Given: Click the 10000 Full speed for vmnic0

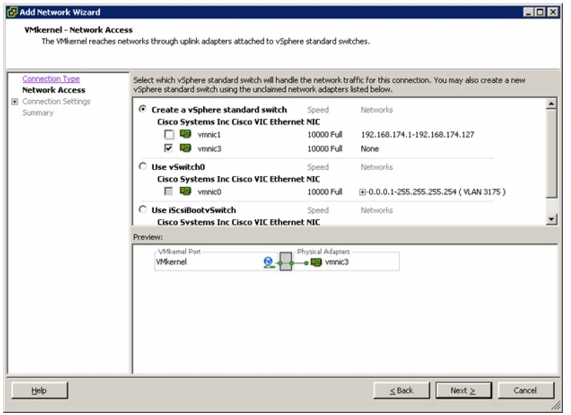Looking at the screenshot, I should pos(325,192).
